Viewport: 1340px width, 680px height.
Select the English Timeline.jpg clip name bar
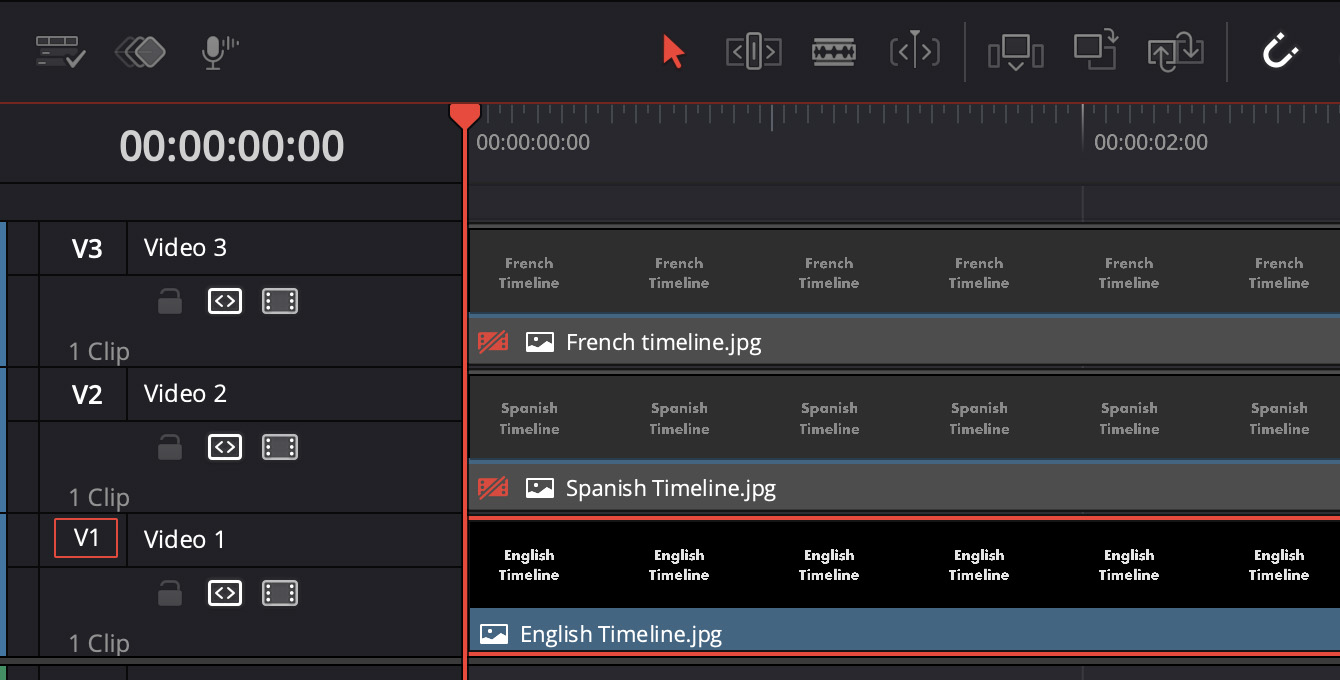click(x=620, y=634)
